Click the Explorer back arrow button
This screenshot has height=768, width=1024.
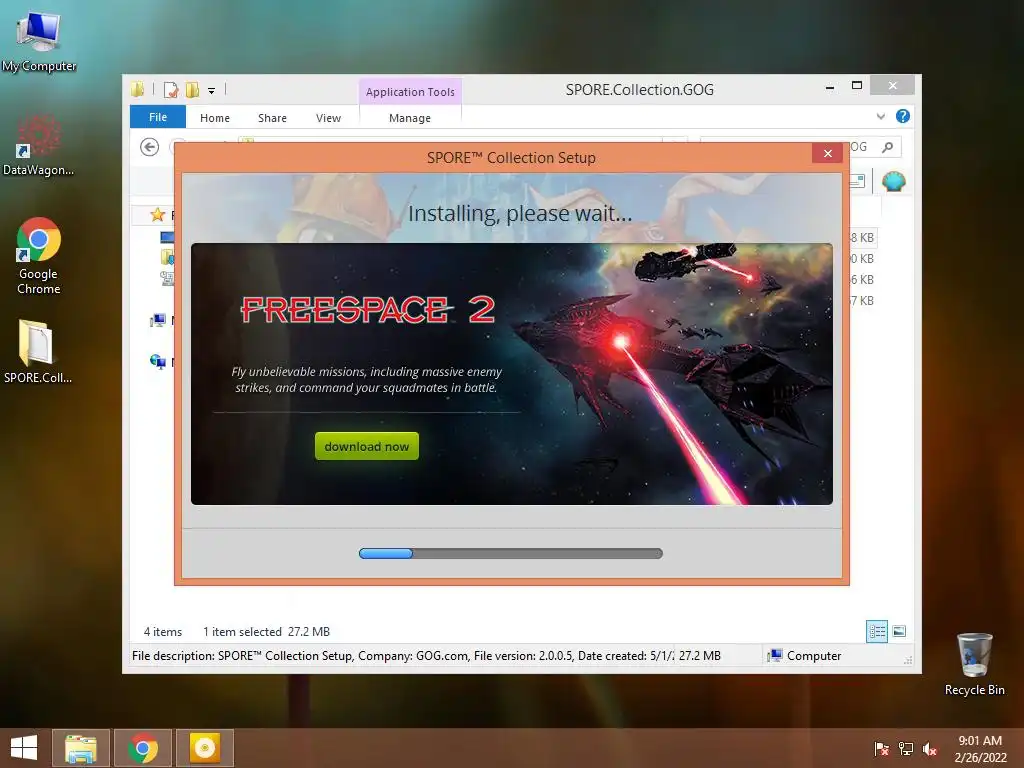[x=150, y=147]
